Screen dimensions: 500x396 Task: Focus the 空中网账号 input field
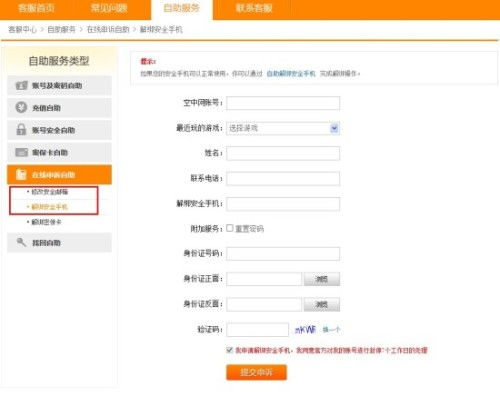(283, 103)
